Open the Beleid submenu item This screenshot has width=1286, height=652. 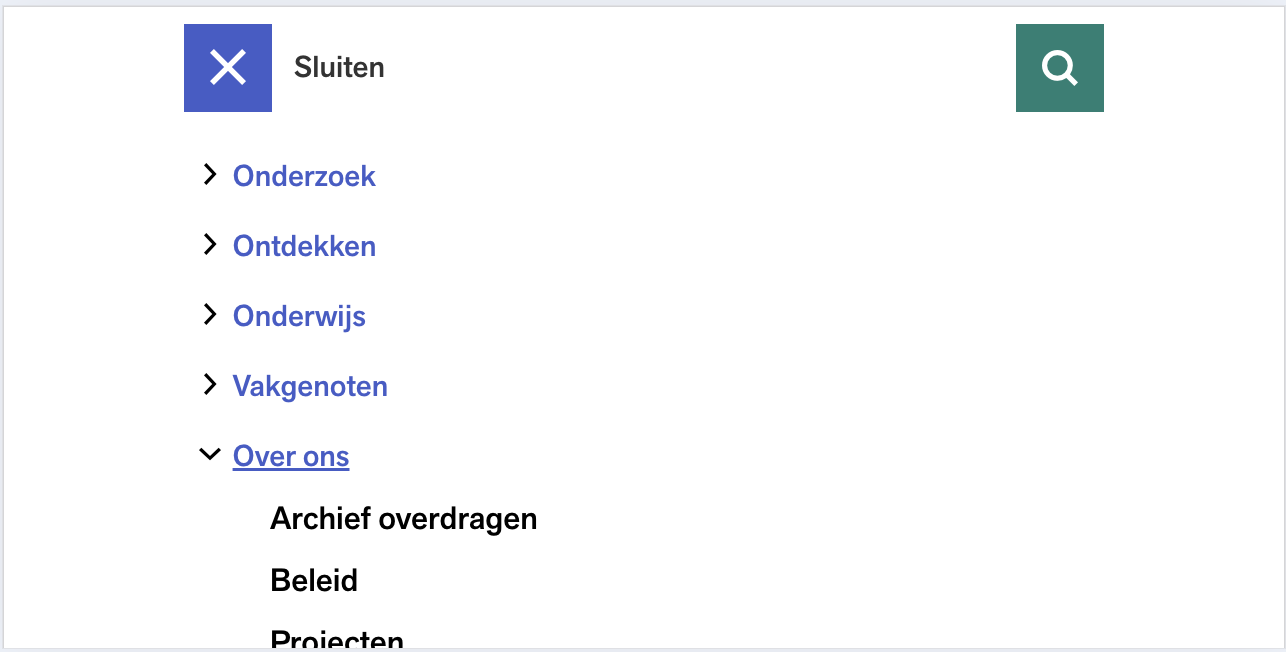click(314, 581)
